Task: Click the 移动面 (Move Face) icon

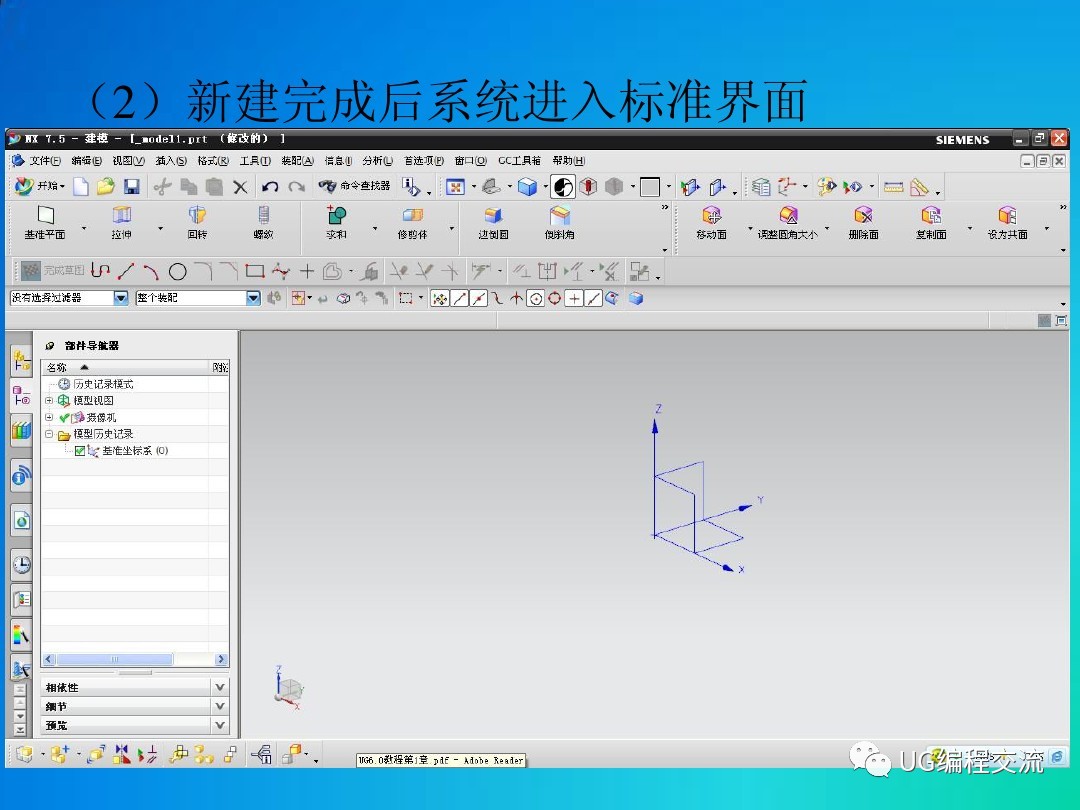Action: (x=713, y=220)
